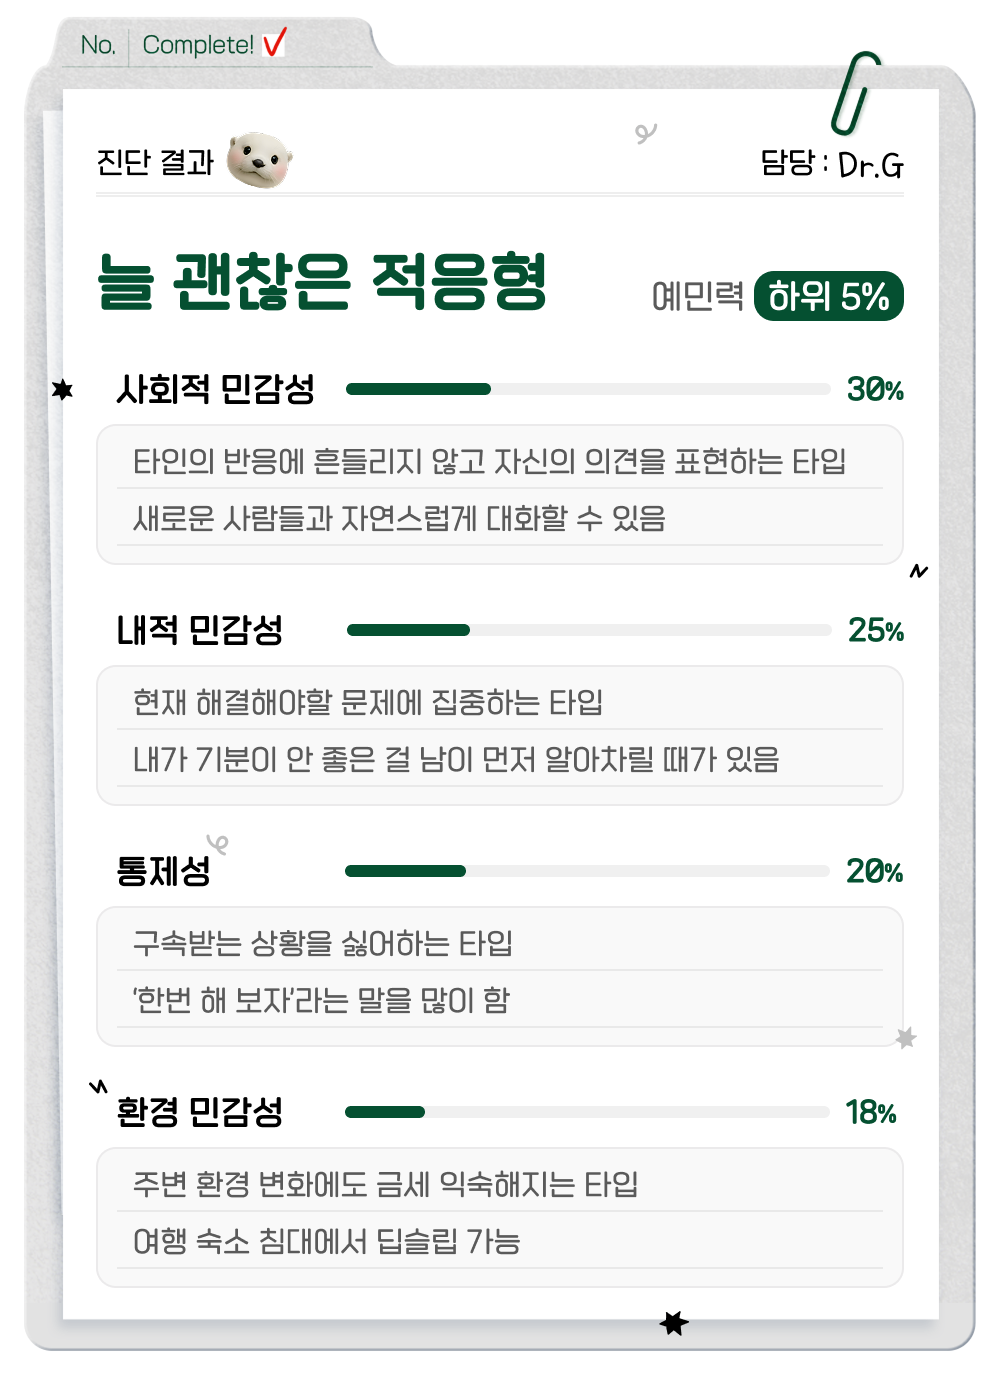Screen dimensions: 1000x1373
Task: Click the 환경 민감성 progress bar
Action: (x=588, y=1112)
